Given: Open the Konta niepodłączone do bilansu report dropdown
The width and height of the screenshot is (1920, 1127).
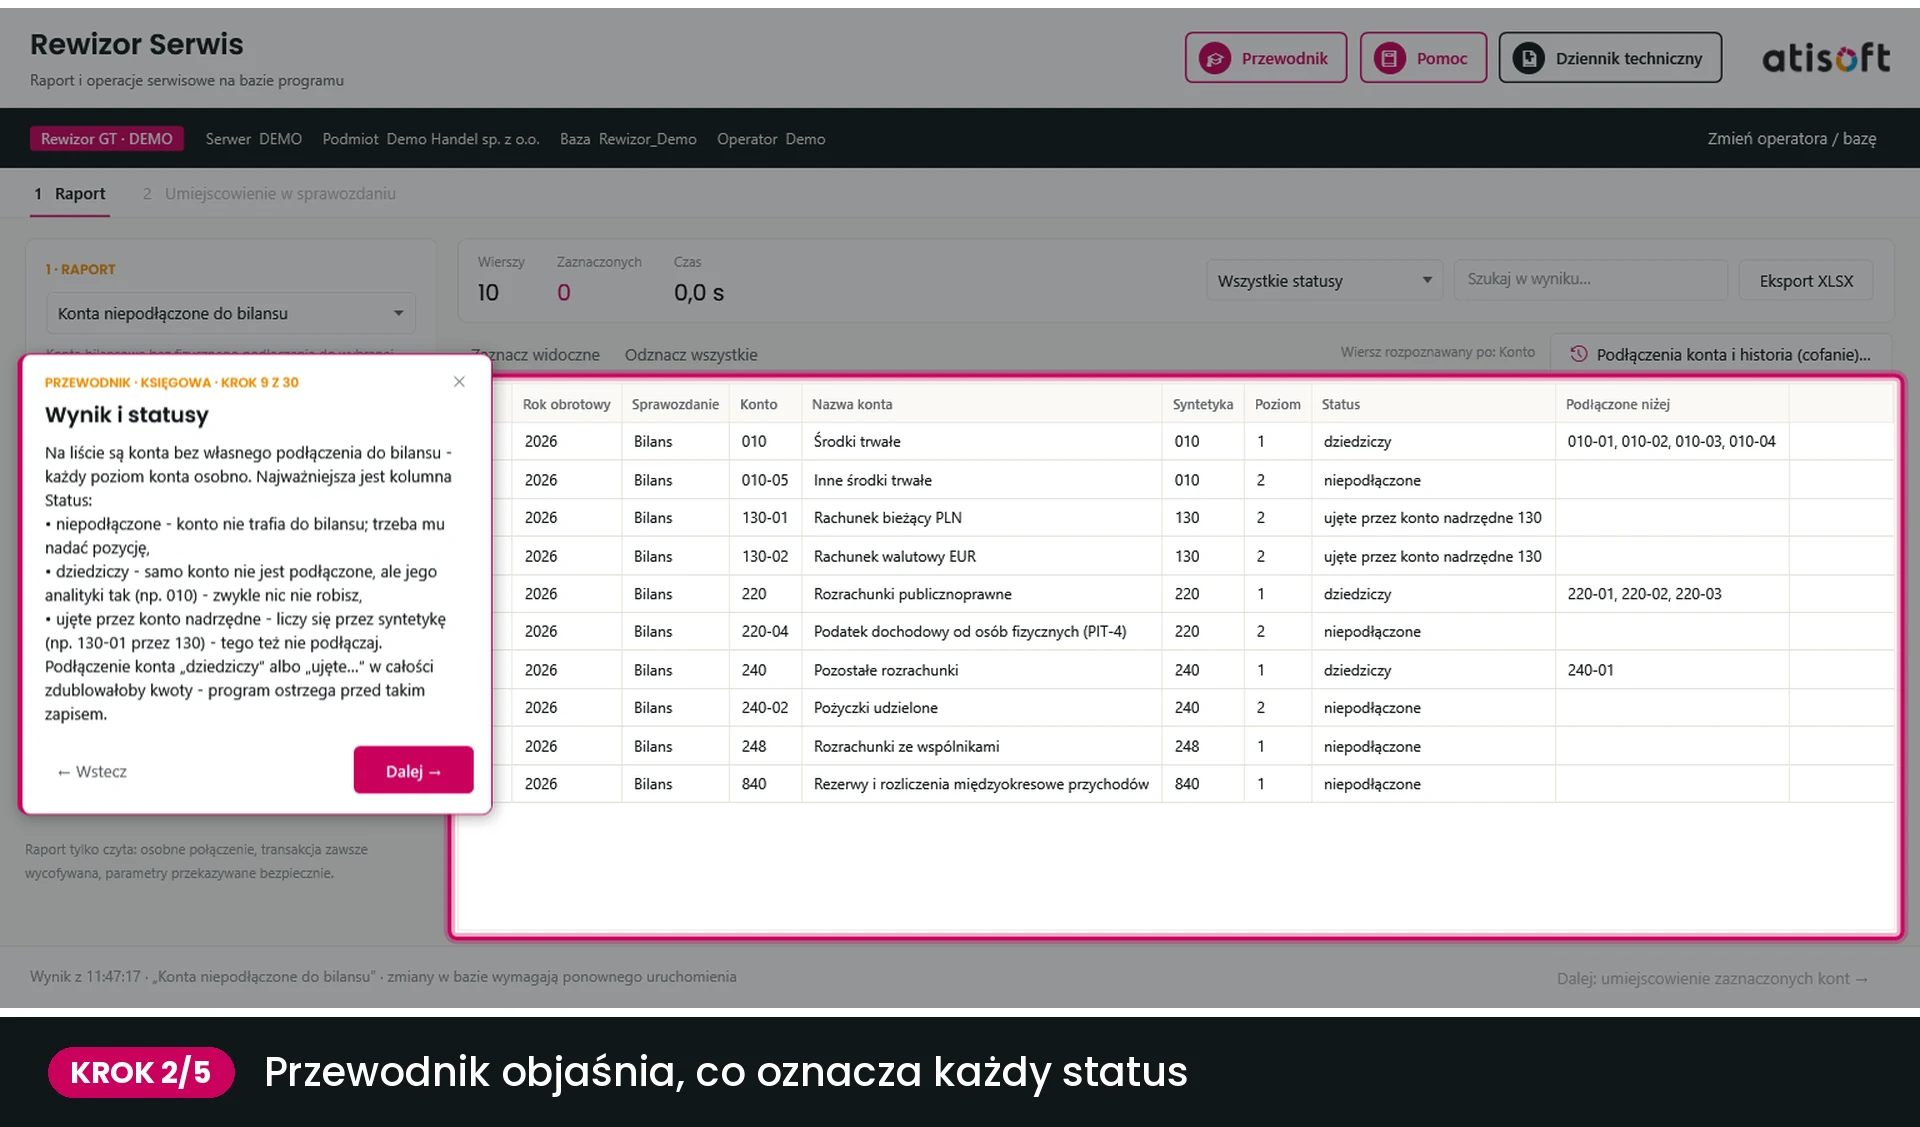Looking at the screenshot, I should 231,313.
